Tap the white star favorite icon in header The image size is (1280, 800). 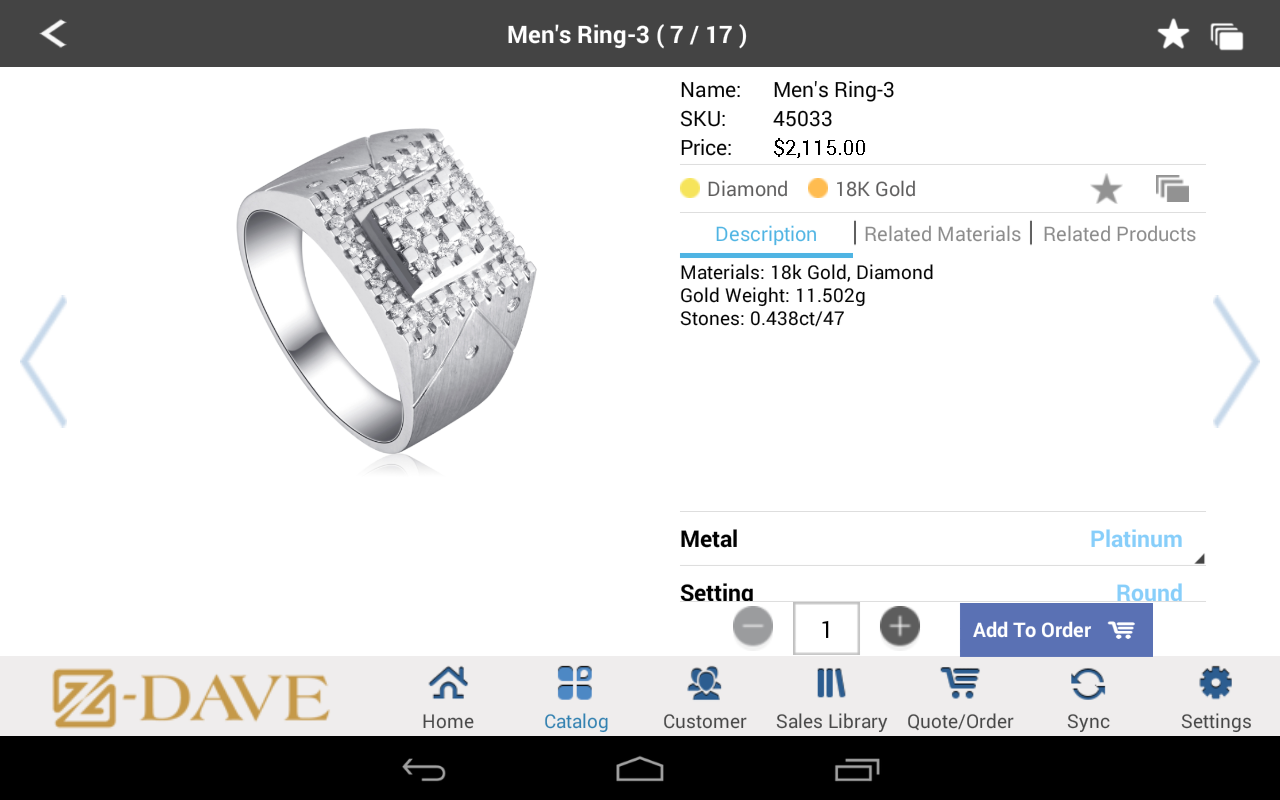pyautogui.click(x=1173, y=35)
